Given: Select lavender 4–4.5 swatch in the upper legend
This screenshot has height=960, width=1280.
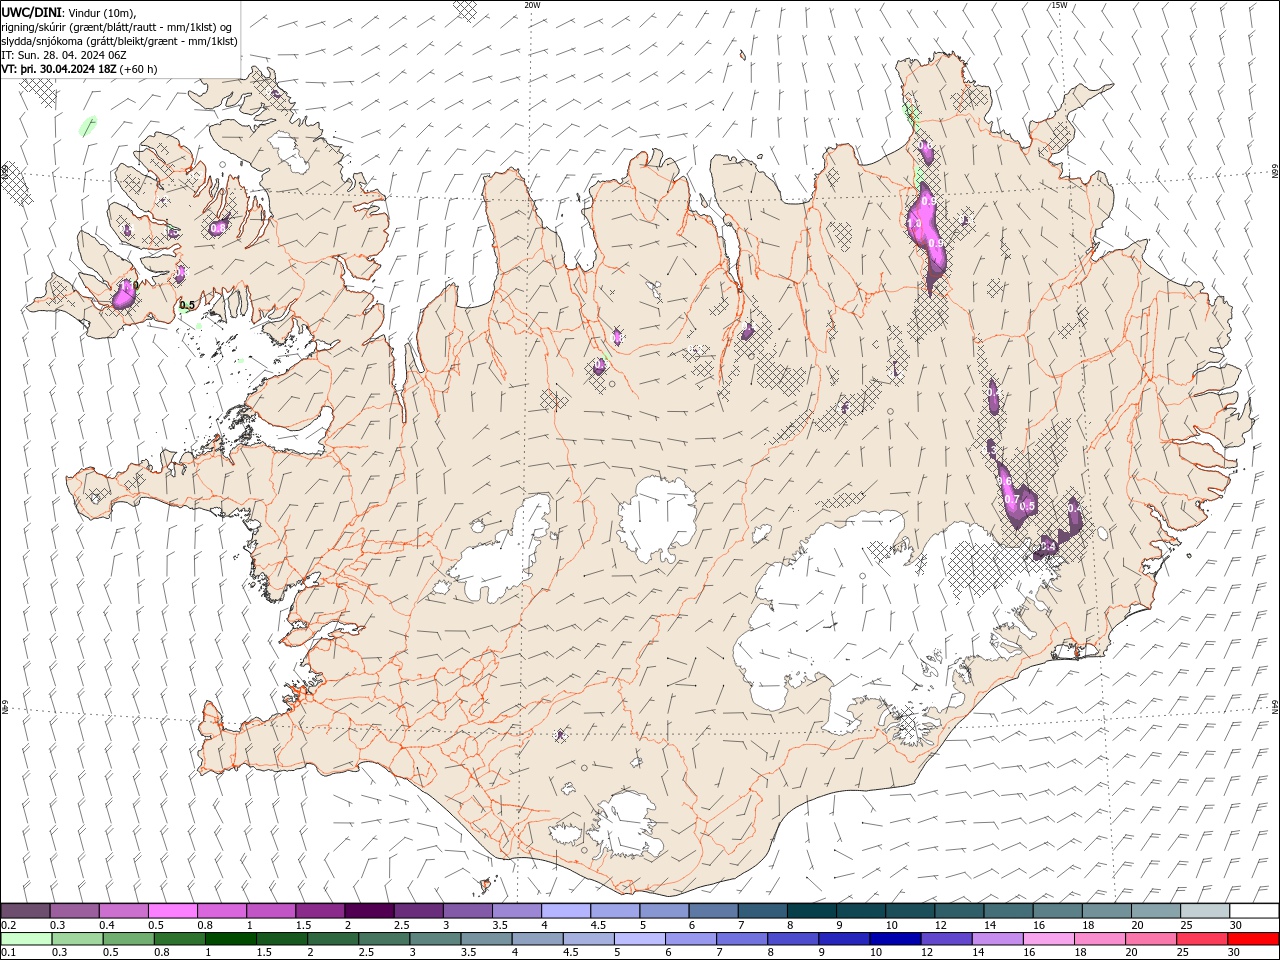Looking at the screenshot, I should (565, 911).
